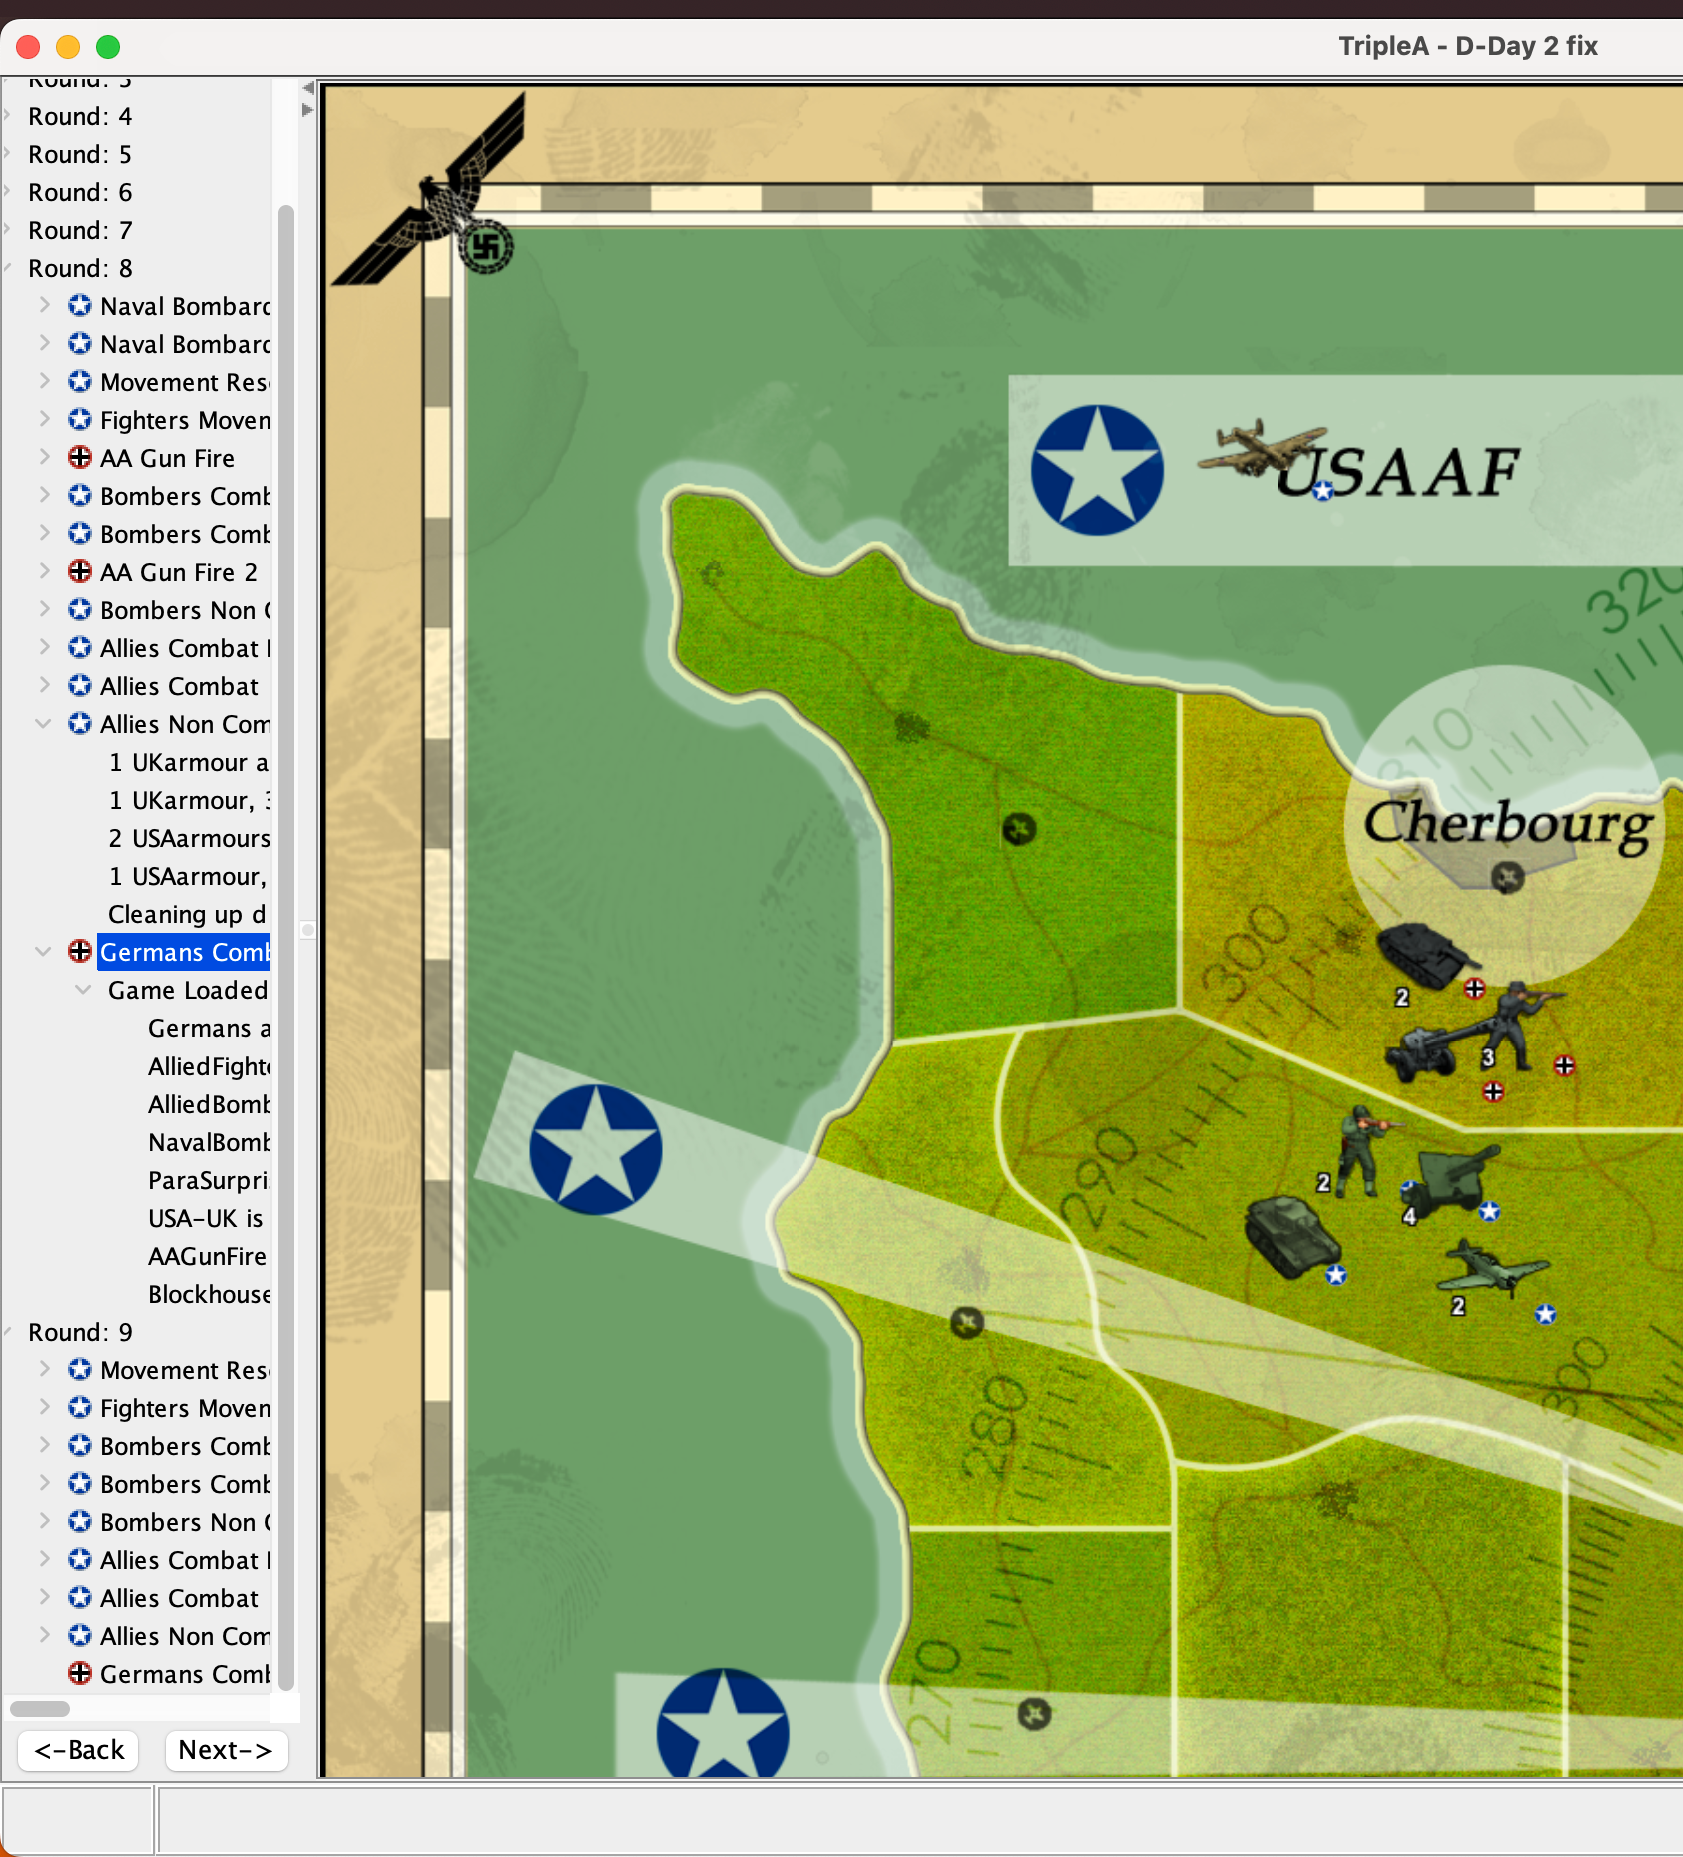Select the '2 USAarmours' history event
Screen dimensions: 1683x1857
(189, 838)
